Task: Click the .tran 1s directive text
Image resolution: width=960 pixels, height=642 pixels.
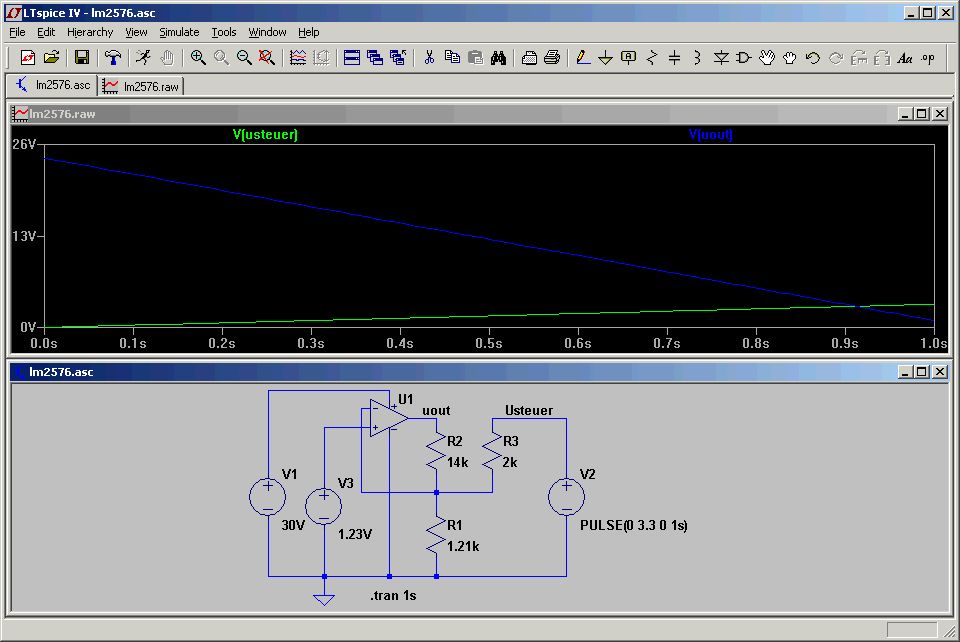Action: (x=393, y=596)
